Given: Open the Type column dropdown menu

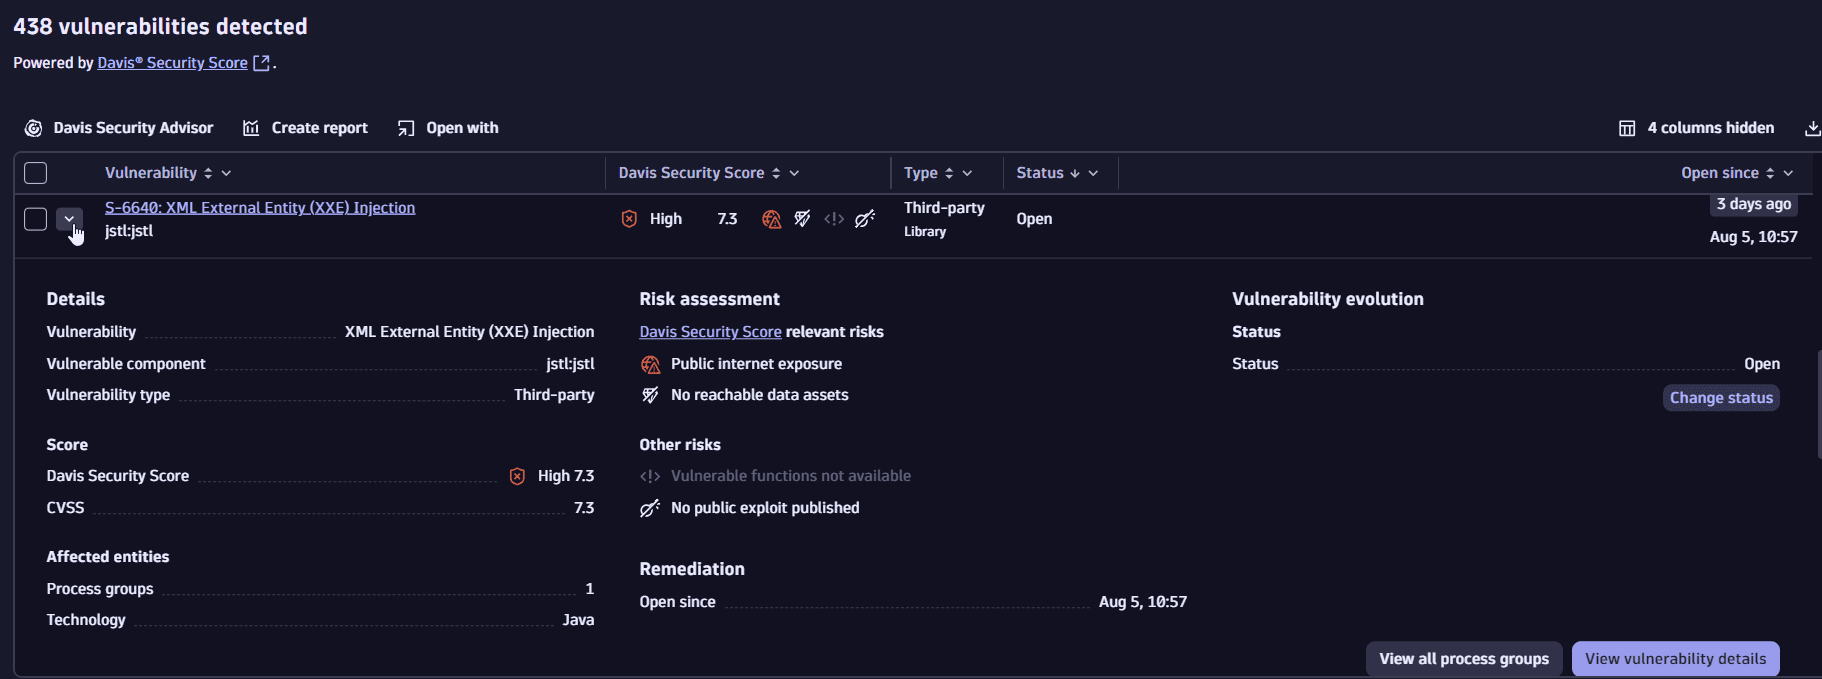Looking at the screenshot, I should [x=967, y=173].
